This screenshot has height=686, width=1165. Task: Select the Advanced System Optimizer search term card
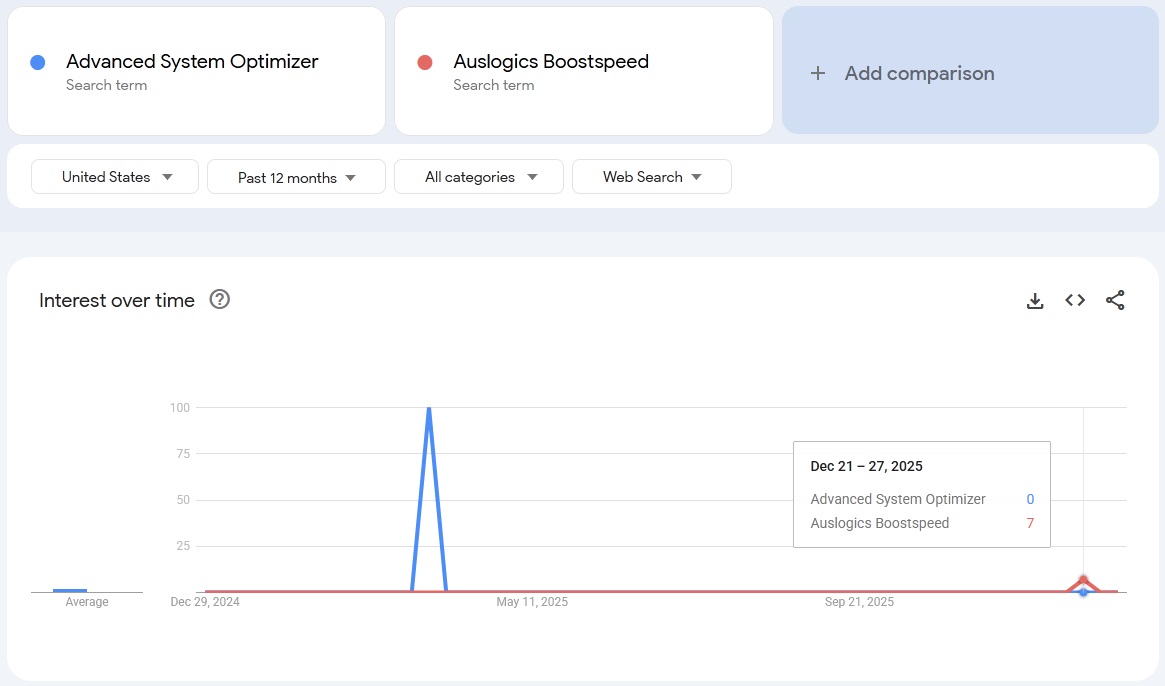tap(196, 70)
